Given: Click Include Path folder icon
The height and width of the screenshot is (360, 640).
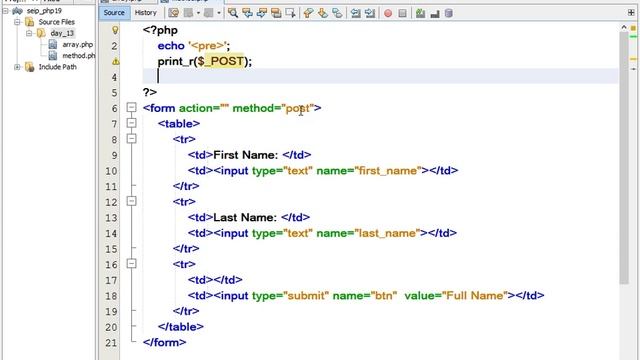Looking at the screenshot, I should pos(29,67).
